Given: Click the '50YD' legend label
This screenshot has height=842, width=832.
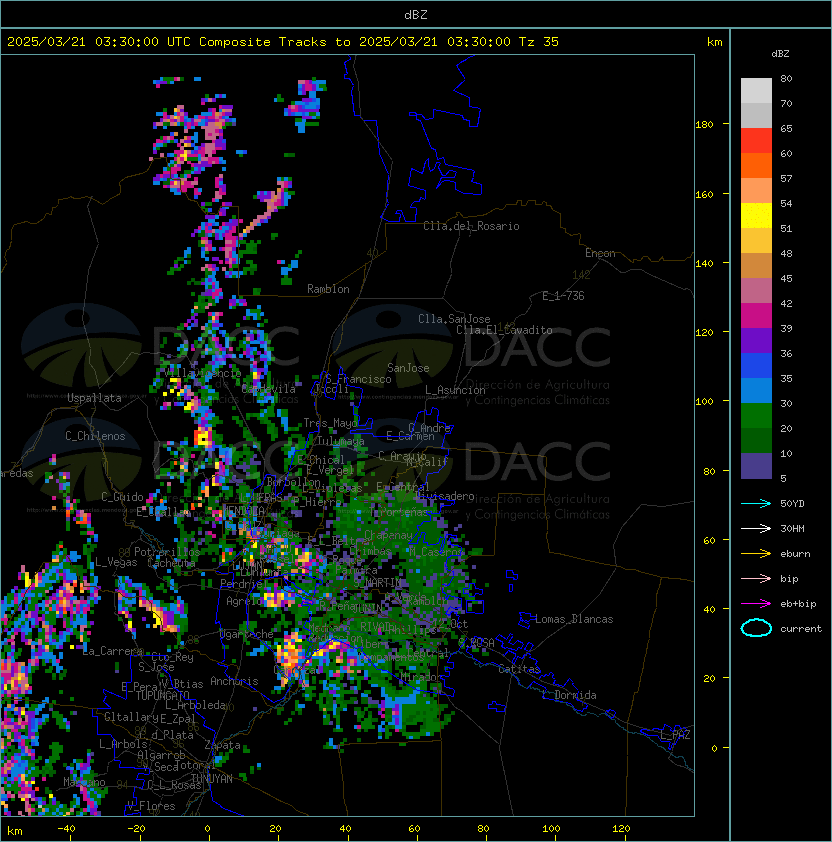Looking at the screenshot, I should pyautogui.click(x=792, y=504).
